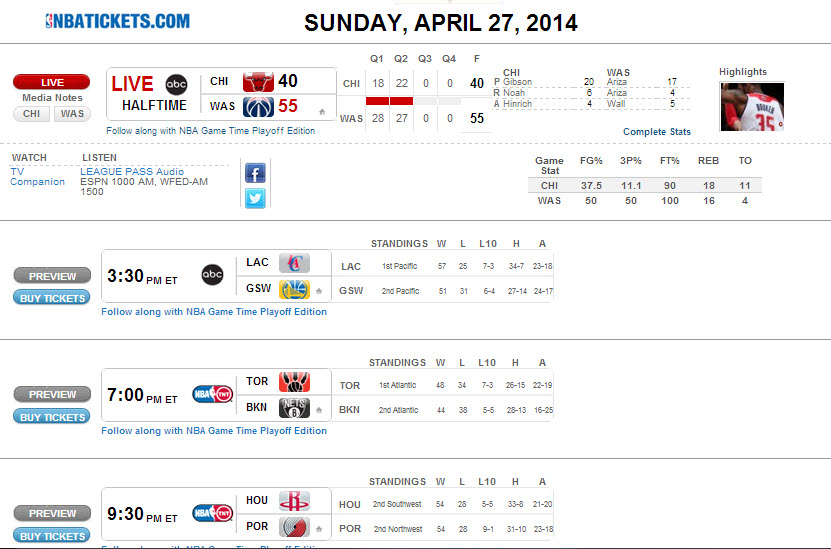Image resolution: width=831 pixels, height=549 pixels.
Task: Click the Brooklyn Nets logo
Action: tap(294, 408)
